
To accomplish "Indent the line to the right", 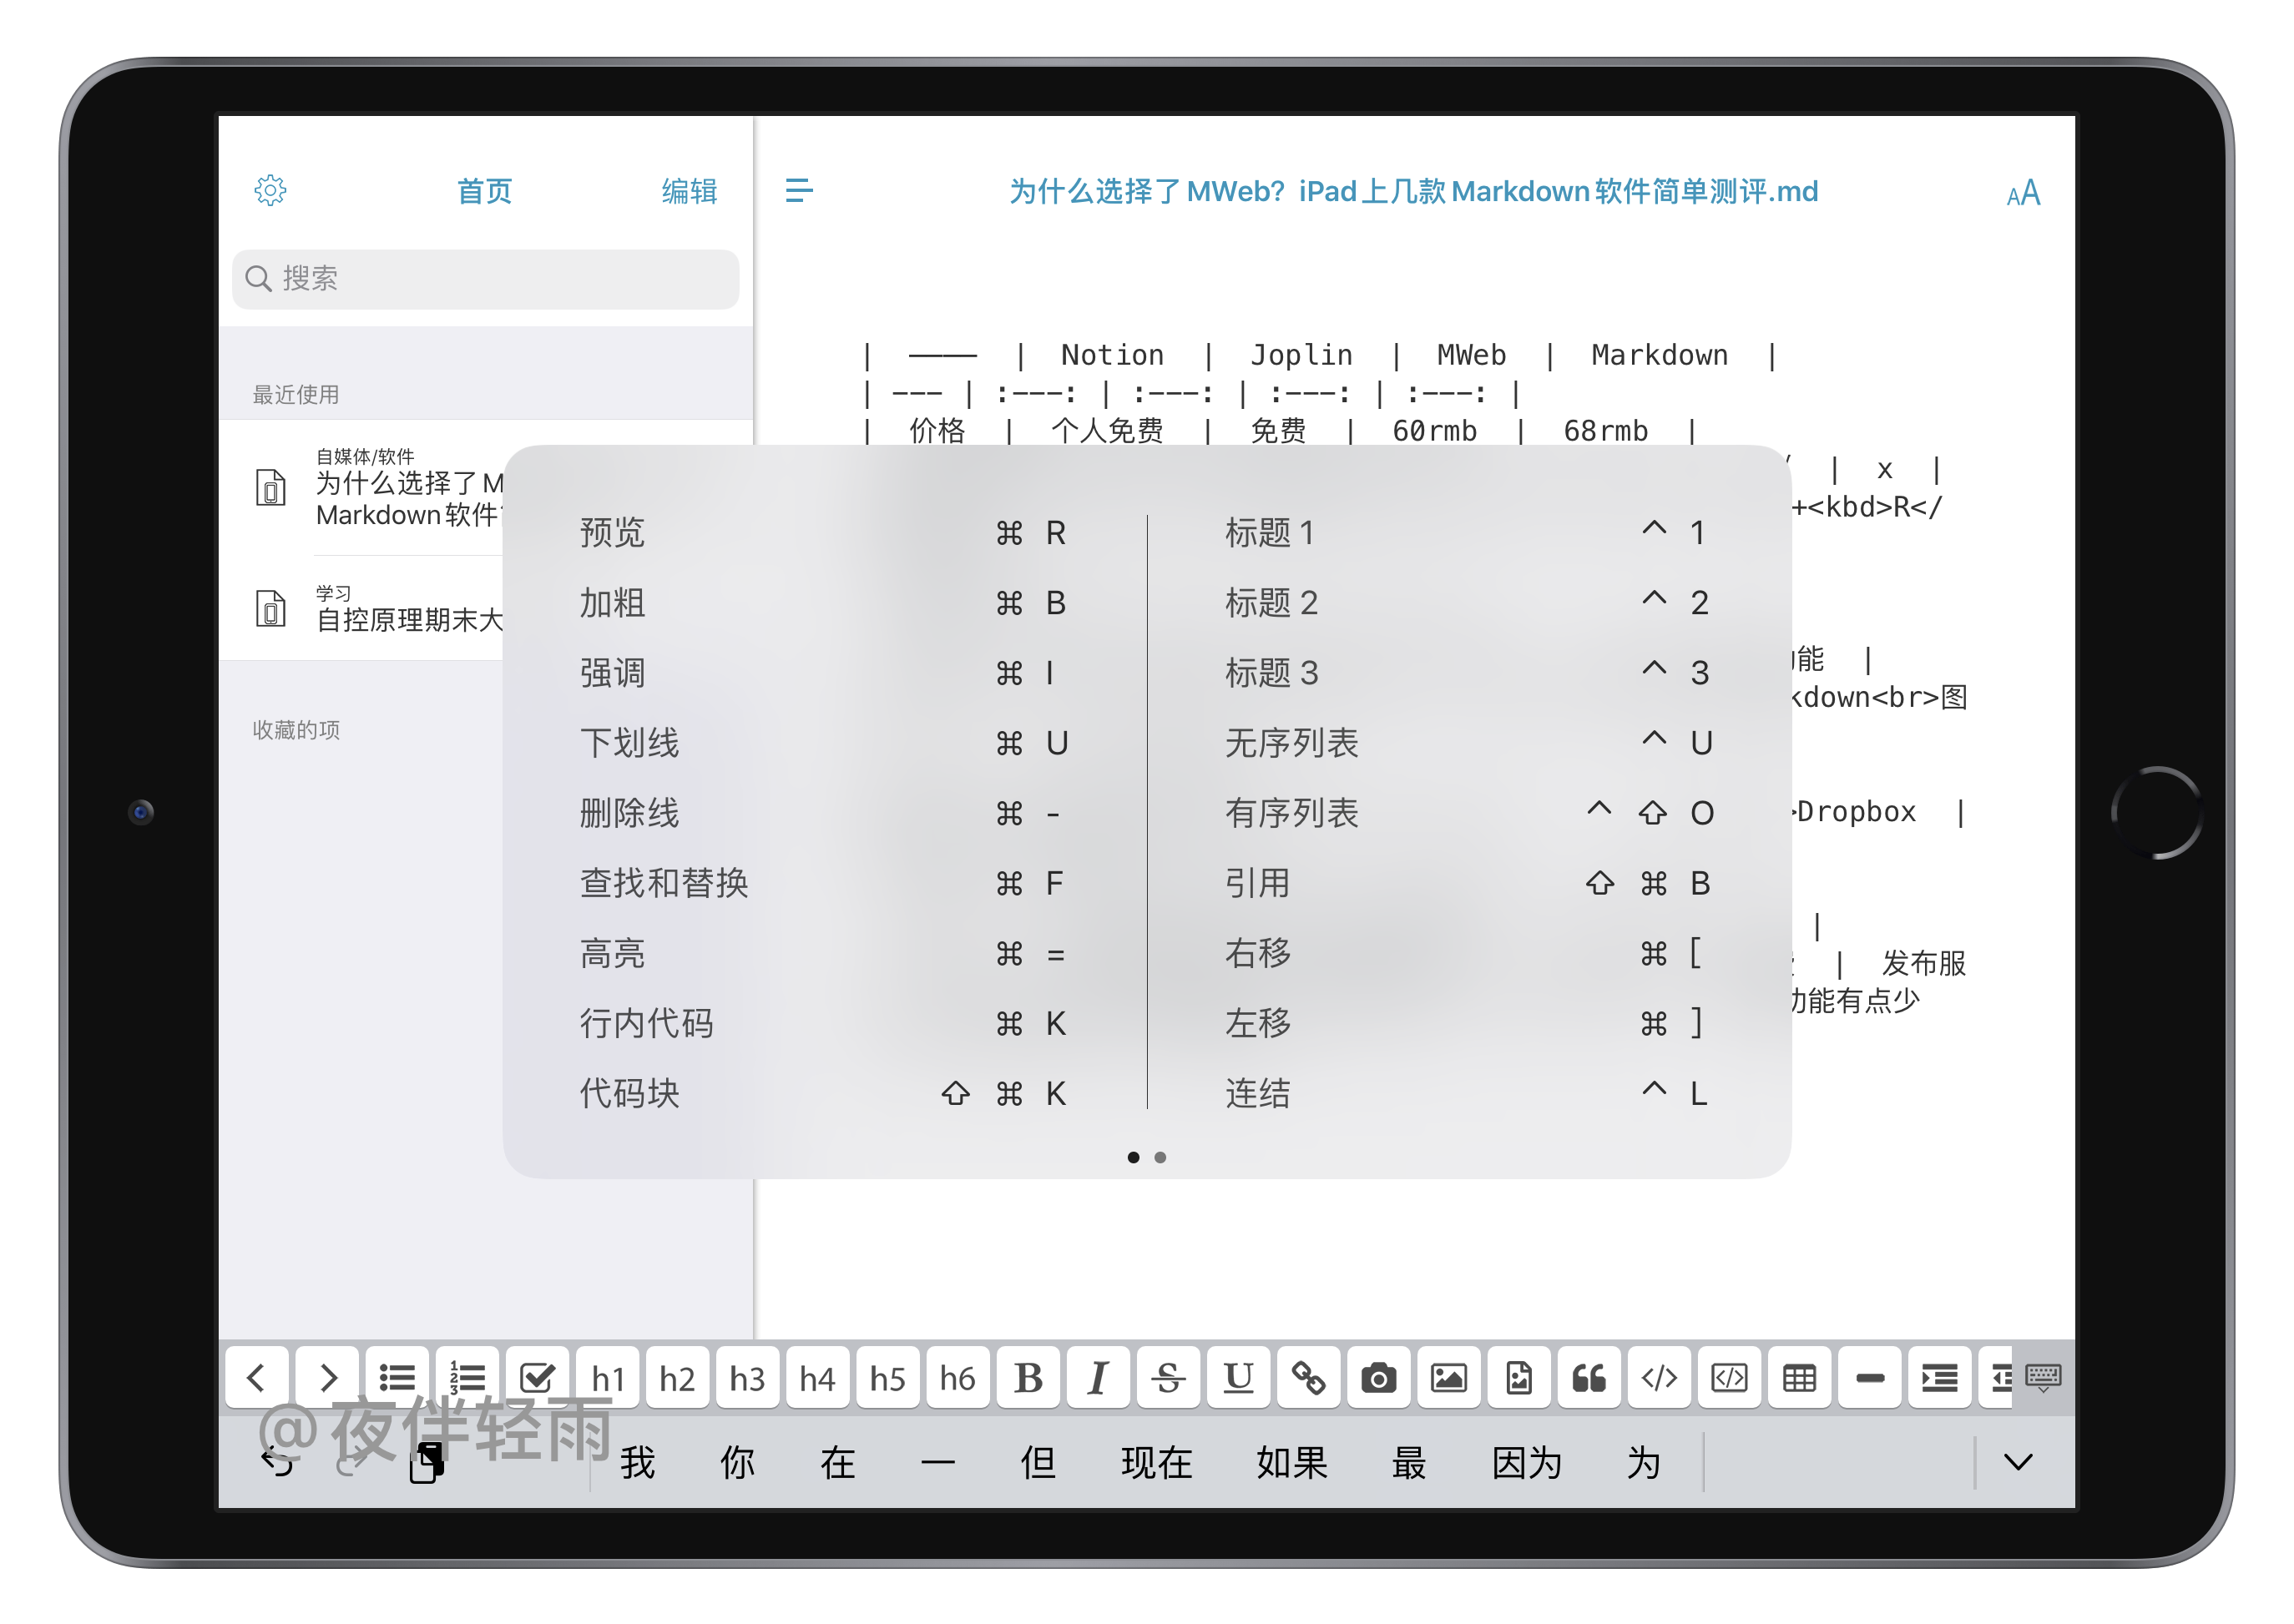I will click(x=1939, y=1377).
